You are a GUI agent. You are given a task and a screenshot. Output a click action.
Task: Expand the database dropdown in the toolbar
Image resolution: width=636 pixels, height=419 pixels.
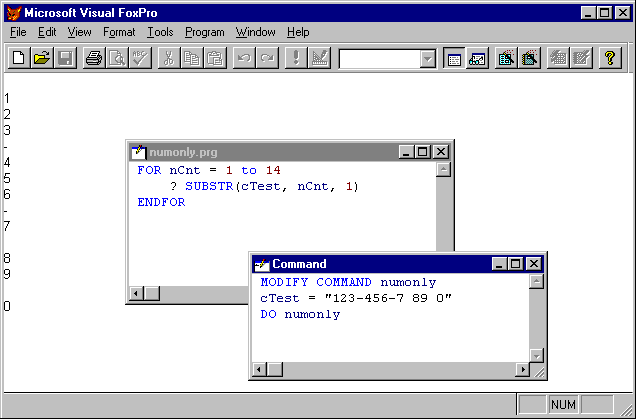[428, 59]
